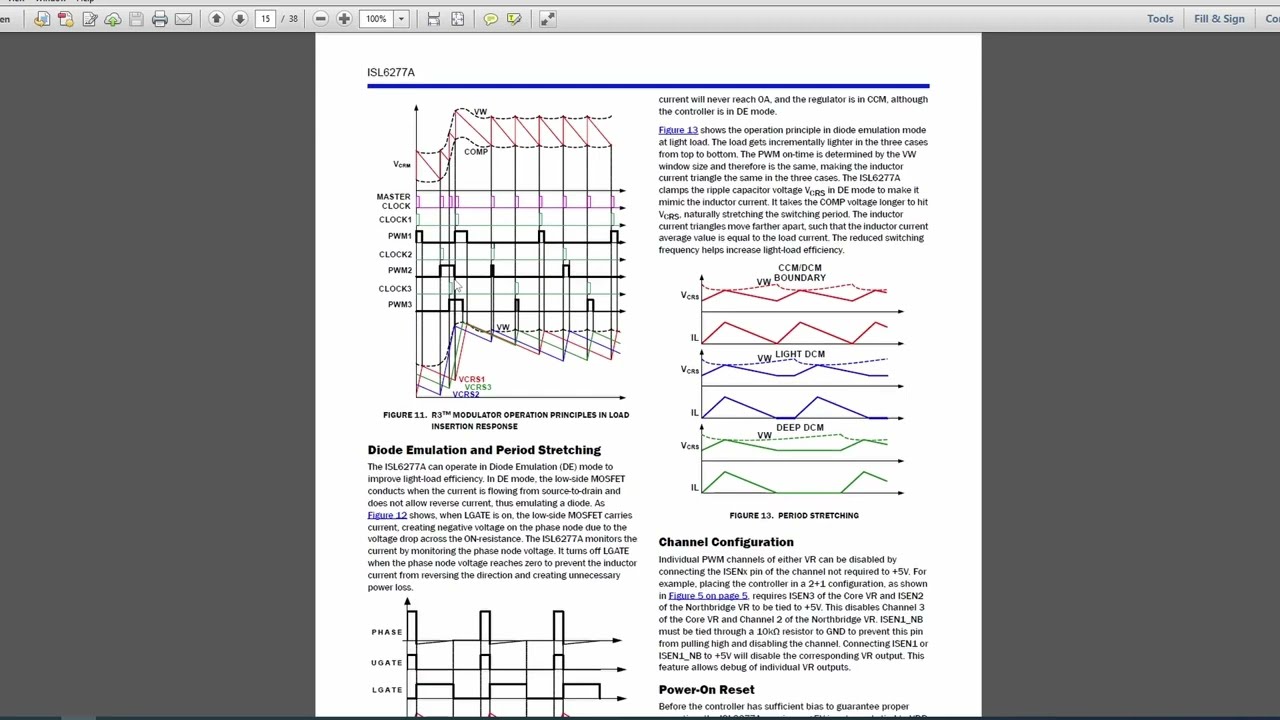Image resolution: width=1280 pixels, height=720 pixels.
Task: Open the Figure 13 hyperlink
Action: pos(678,130)
